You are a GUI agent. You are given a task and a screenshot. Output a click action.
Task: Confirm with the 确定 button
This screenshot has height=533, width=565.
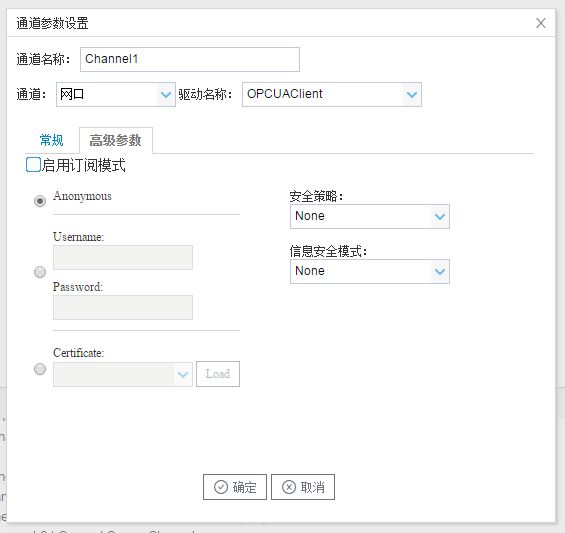235,487
